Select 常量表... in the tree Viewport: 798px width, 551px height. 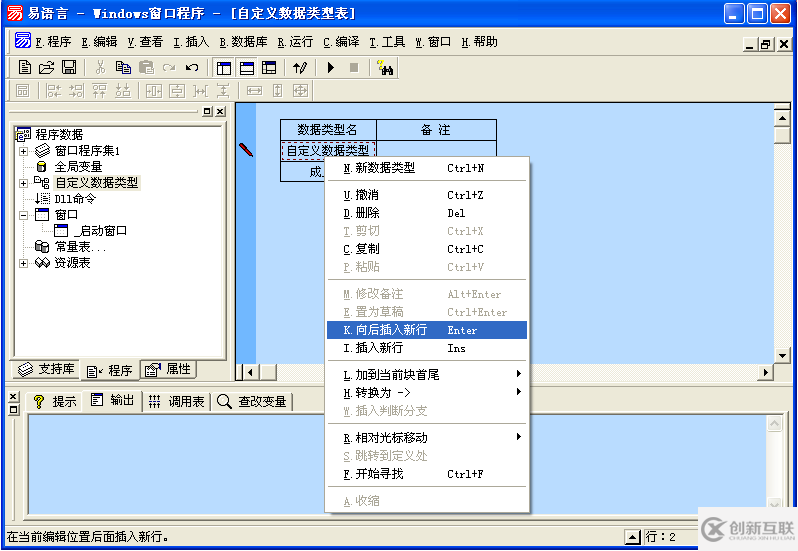[x=80, y=247]
